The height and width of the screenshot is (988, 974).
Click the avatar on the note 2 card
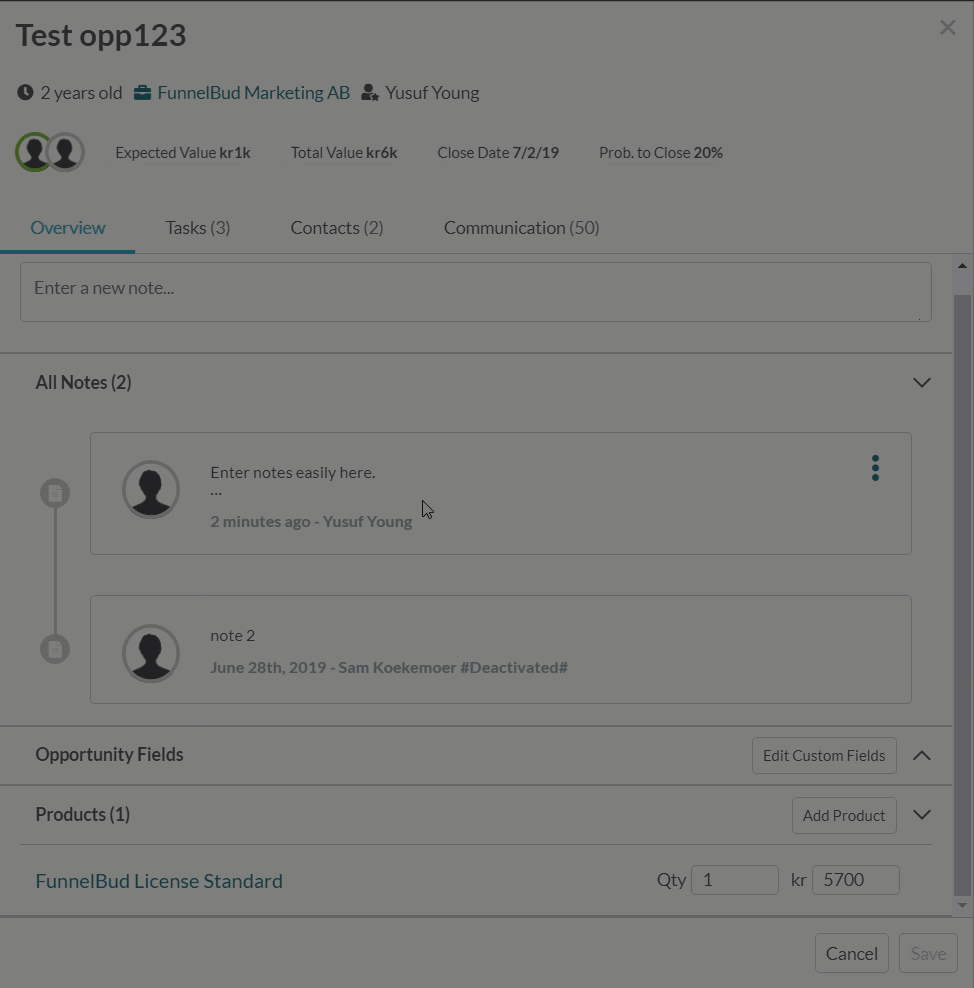tap(151, 653)
